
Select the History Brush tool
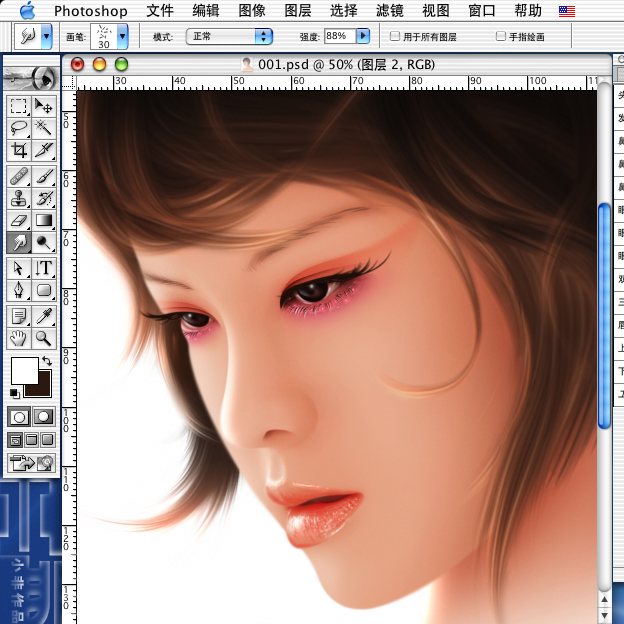pos(43,198)
